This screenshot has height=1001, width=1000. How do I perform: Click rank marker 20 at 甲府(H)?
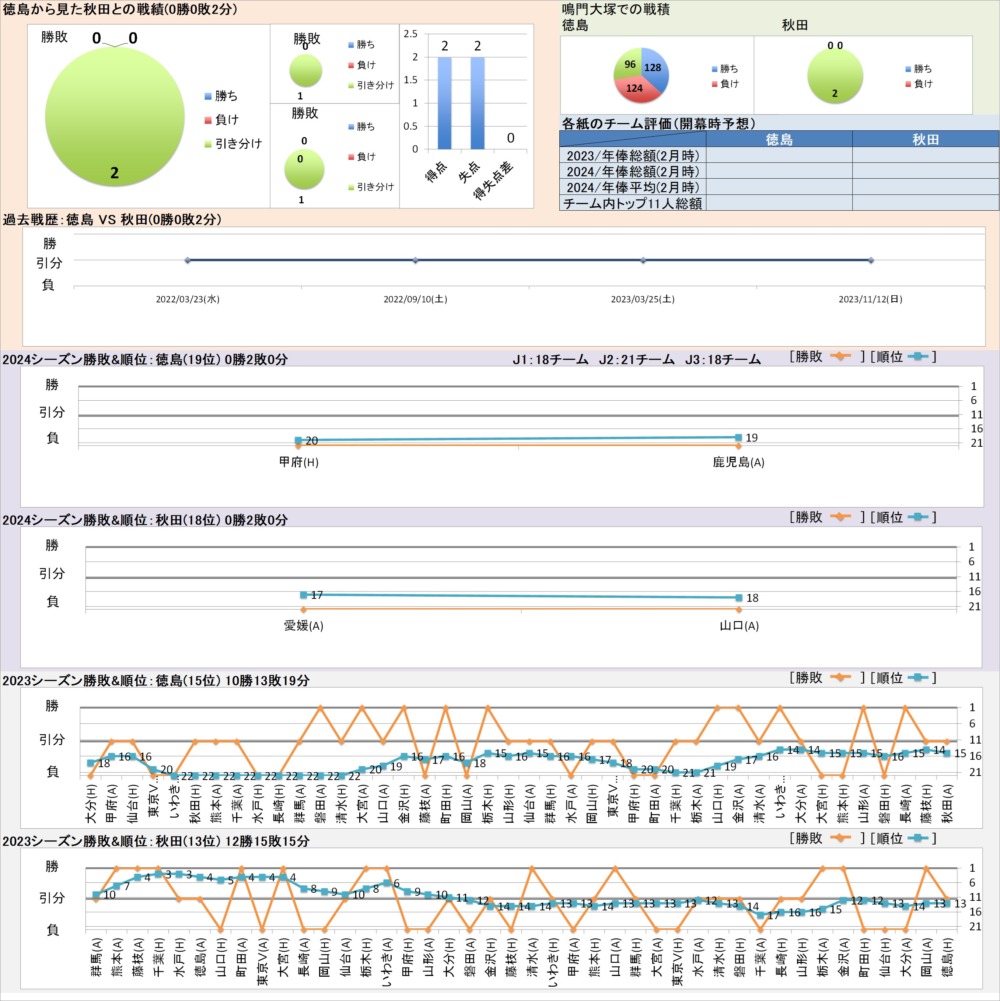pyautogui.click(x=298, y=440)
